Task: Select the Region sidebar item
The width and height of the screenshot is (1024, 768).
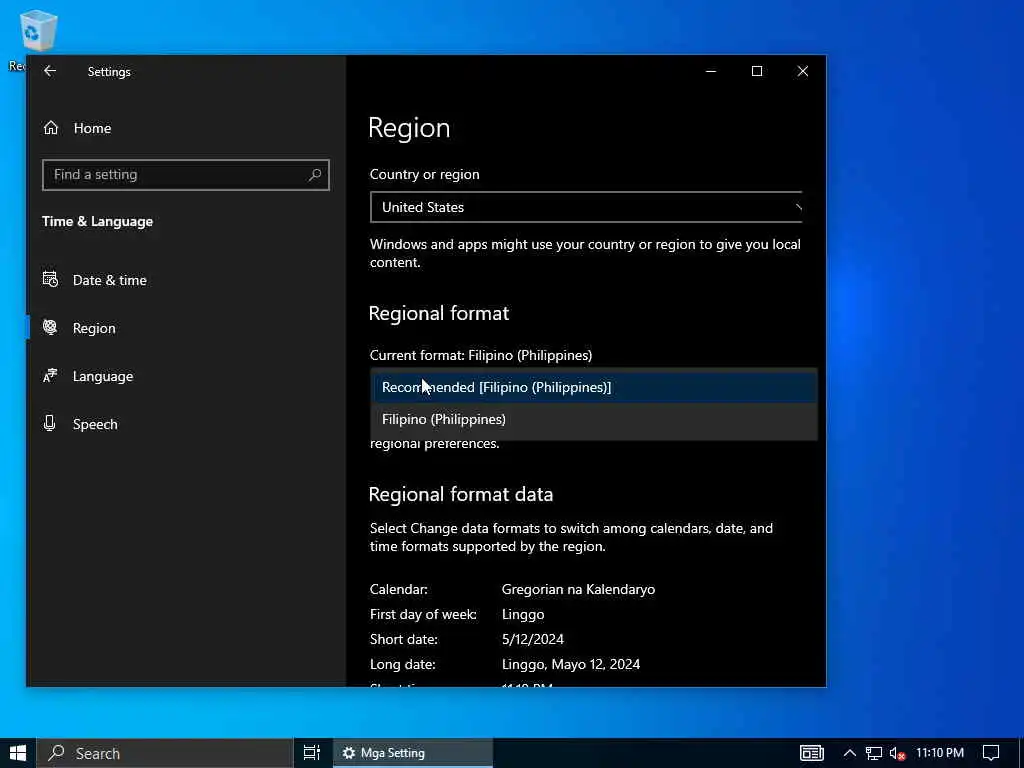Action: 79,328
